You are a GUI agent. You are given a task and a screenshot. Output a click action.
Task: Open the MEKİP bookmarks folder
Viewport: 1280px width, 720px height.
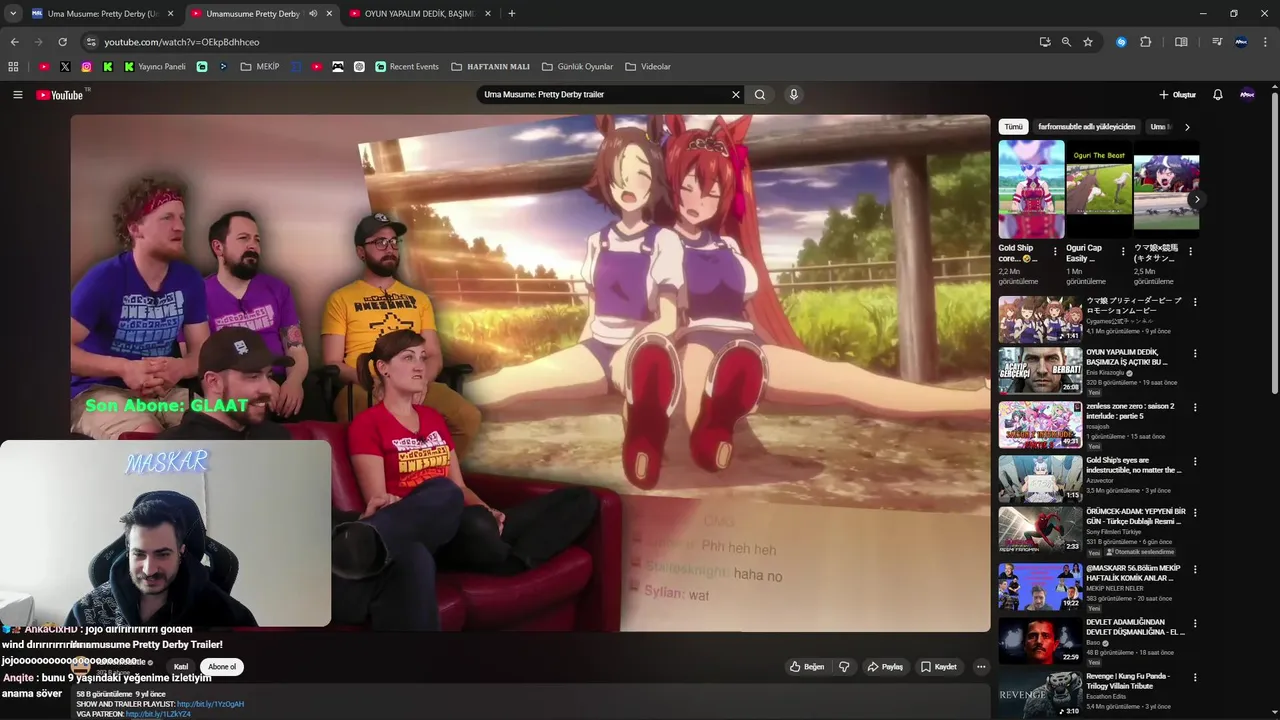pyautogui.click(x=260, y=67)
